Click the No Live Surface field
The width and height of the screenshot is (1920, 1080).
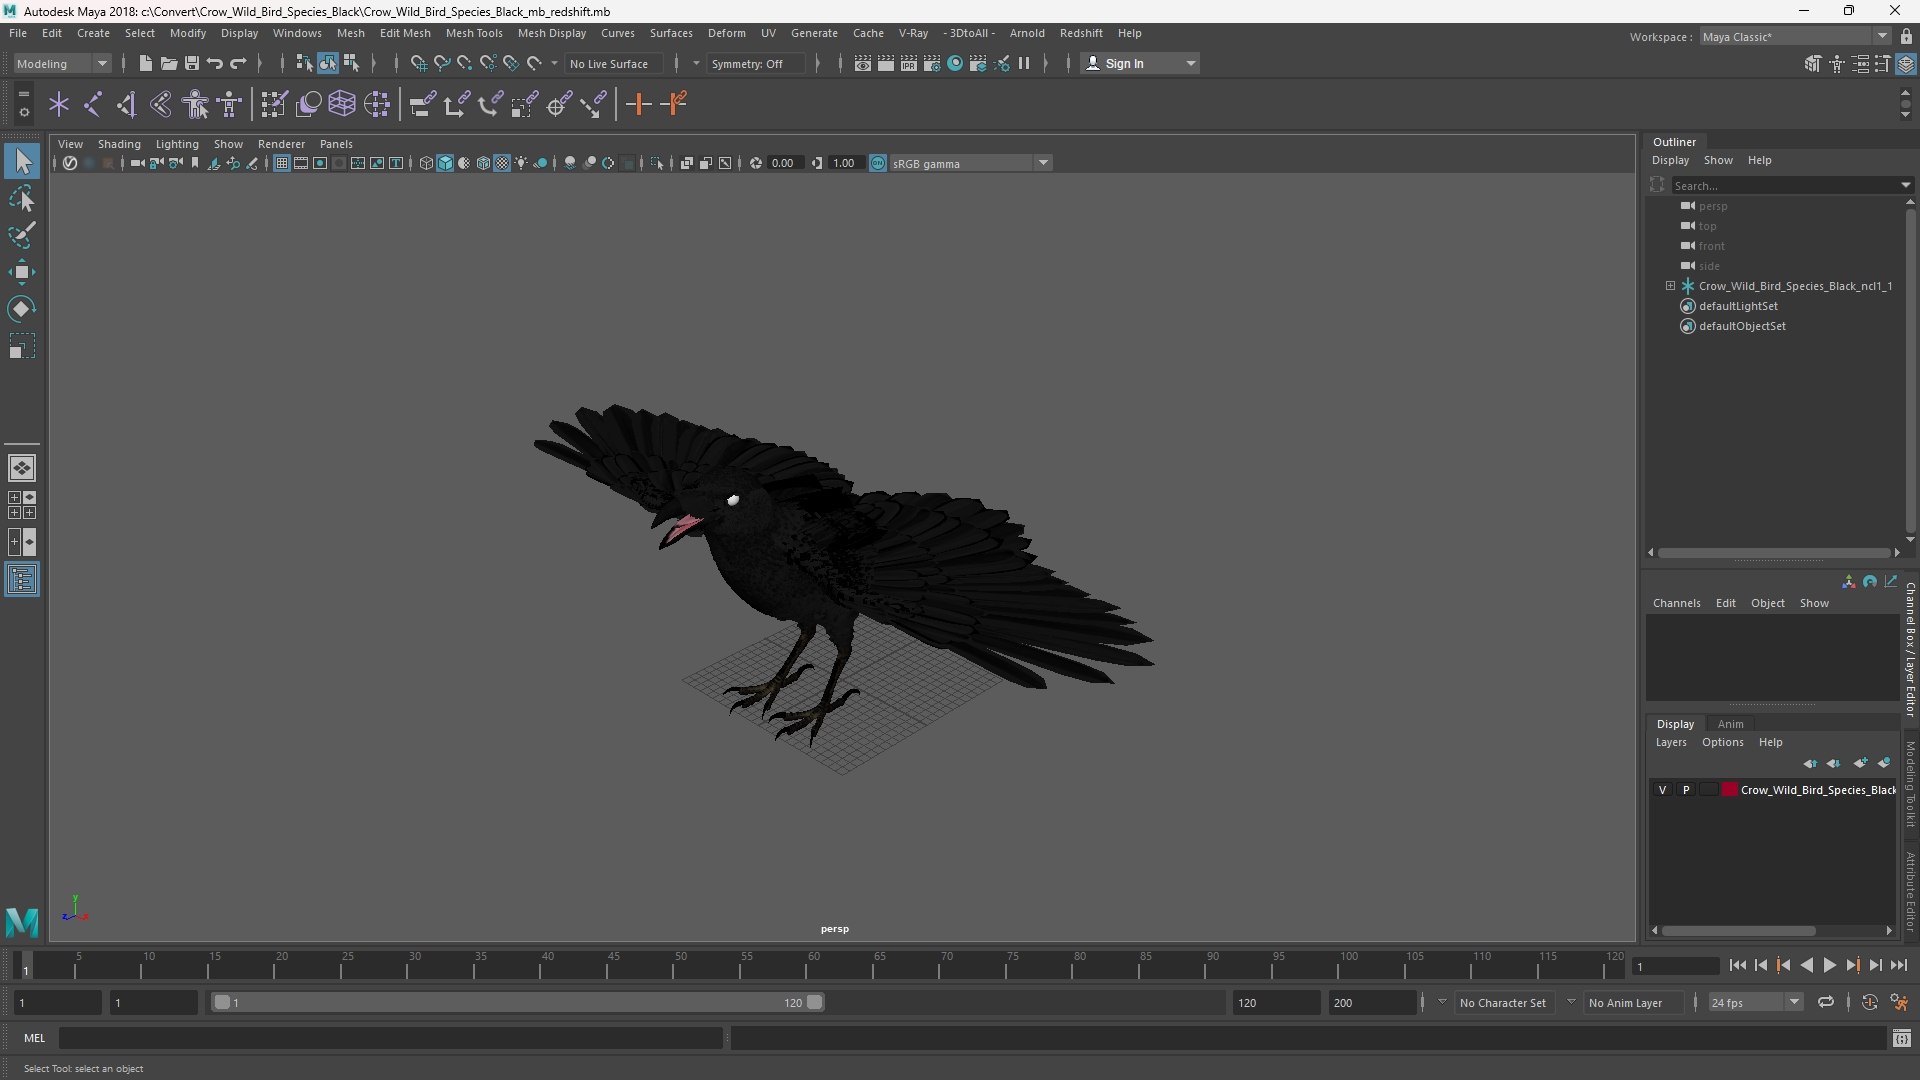tap(614, 63)
